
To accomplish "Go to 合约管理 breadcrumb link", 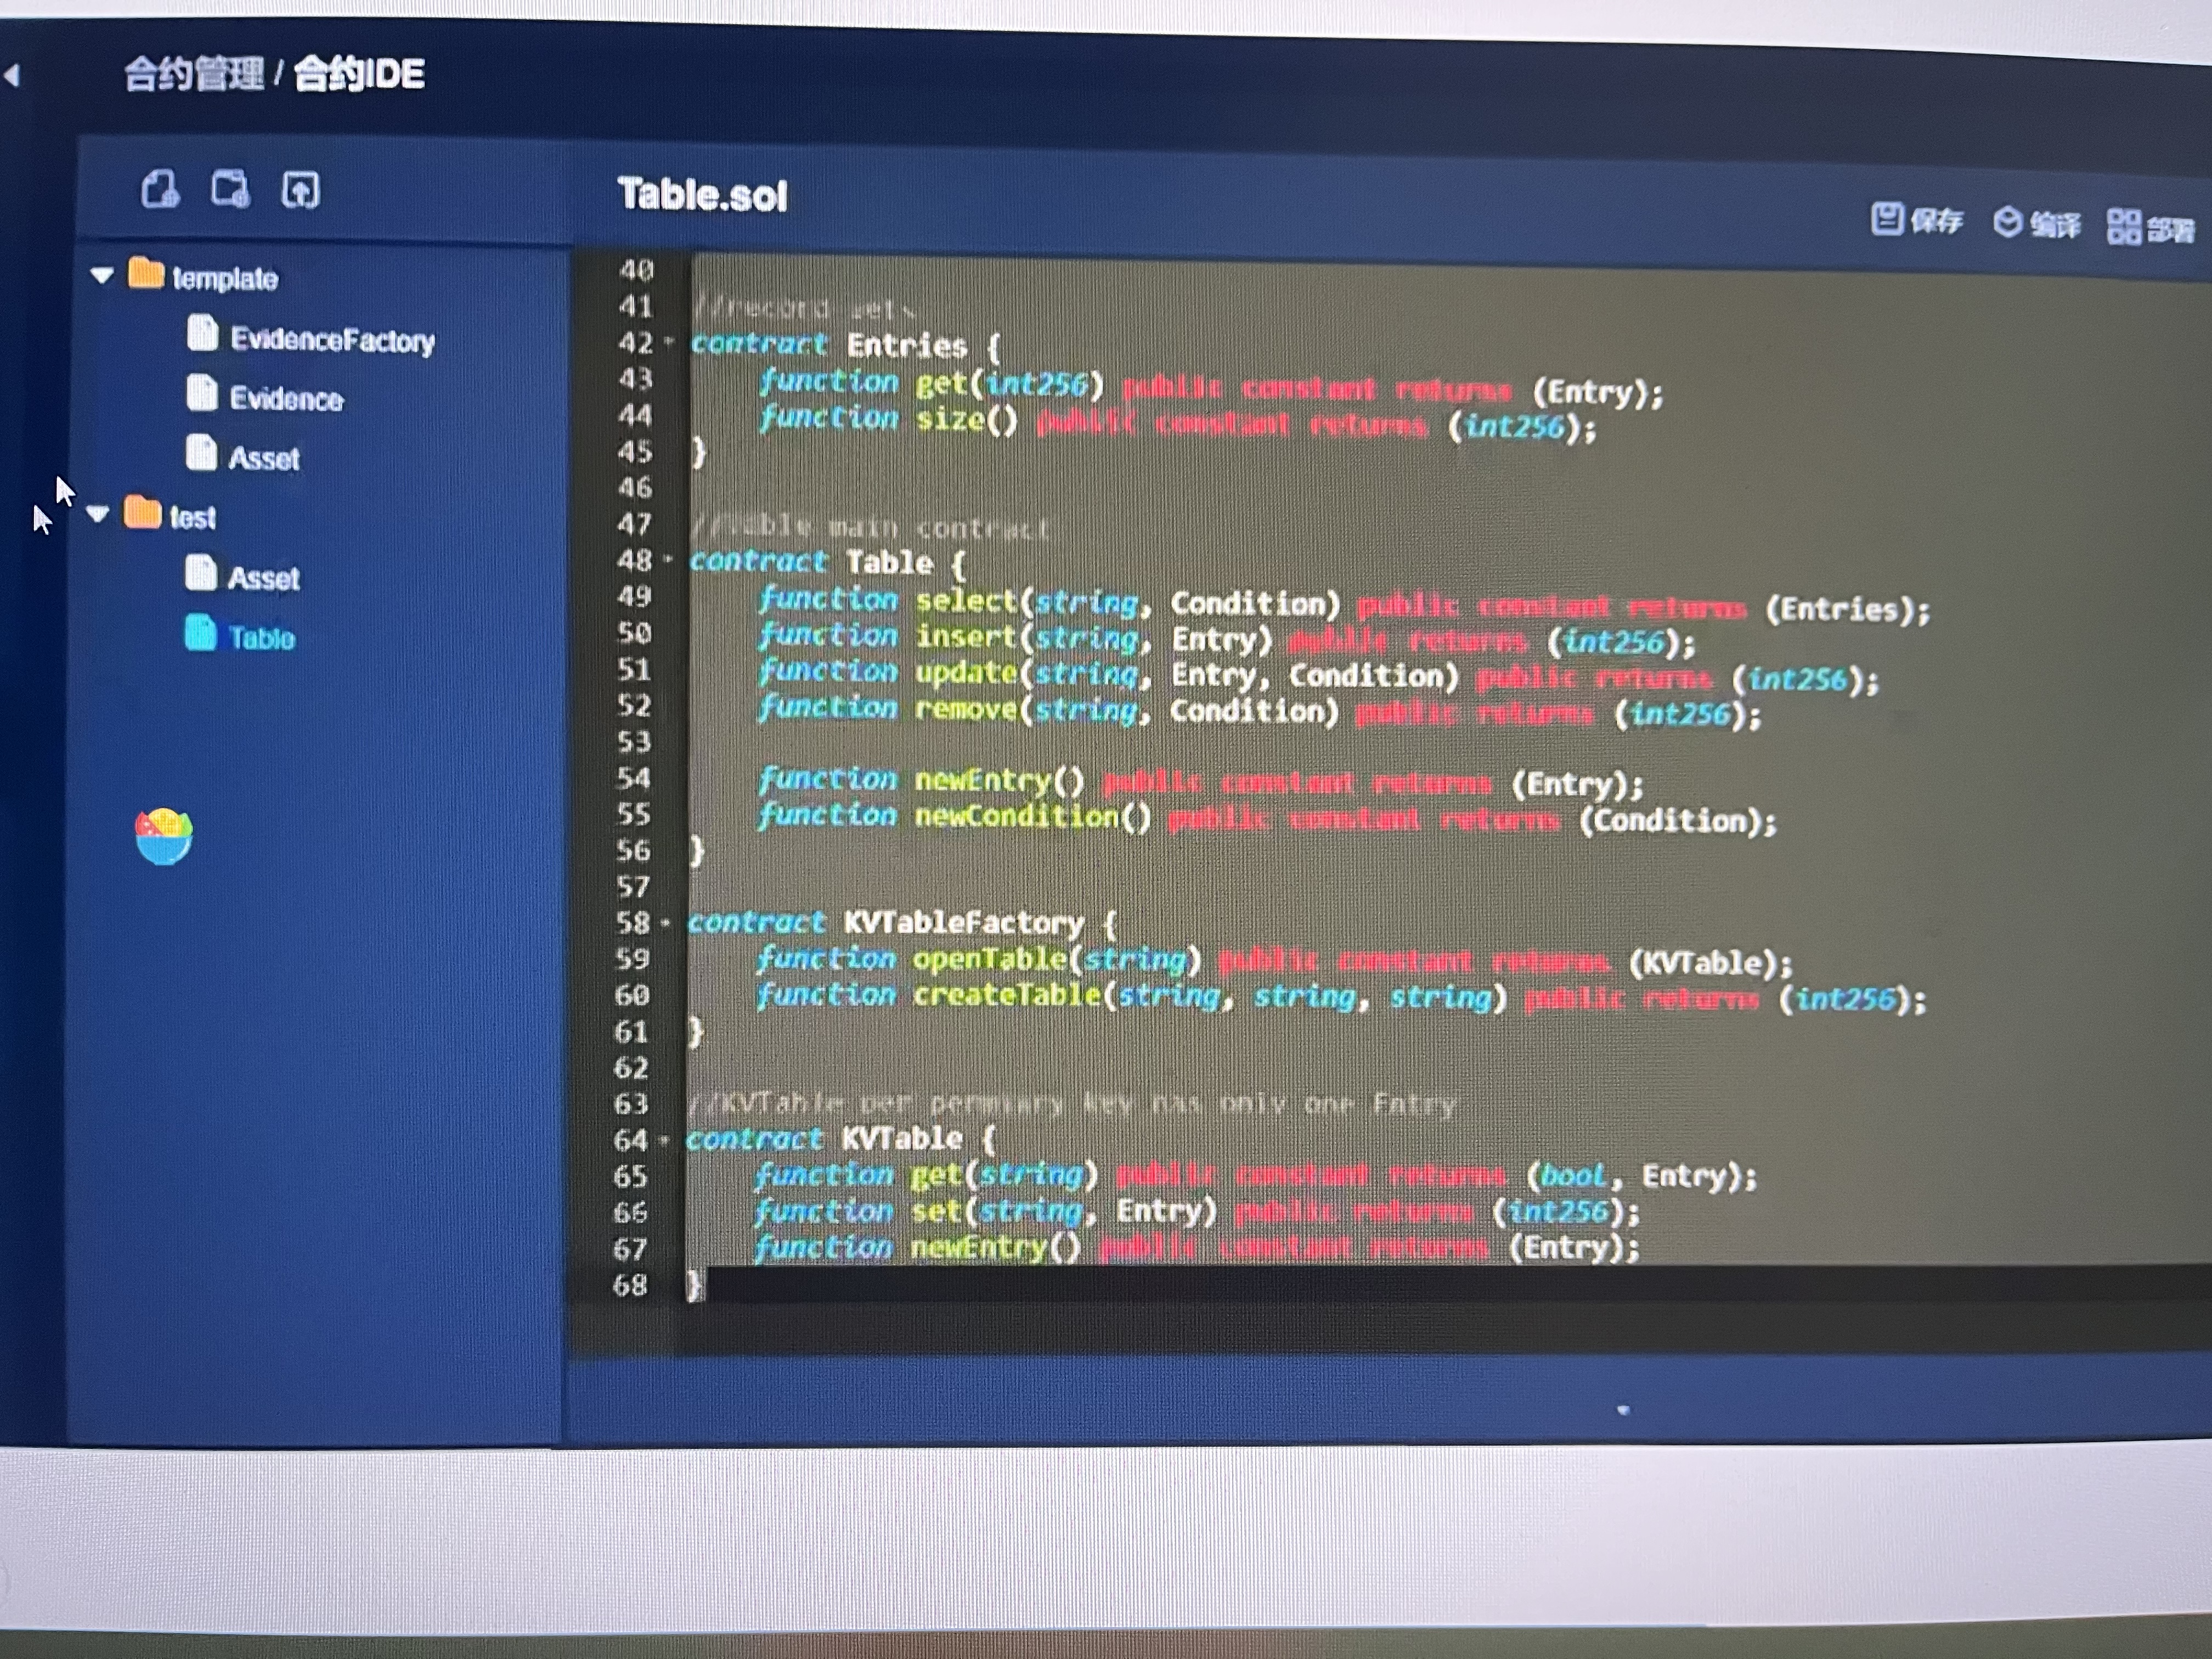I will pyautogui.click(x=194, y=73).
